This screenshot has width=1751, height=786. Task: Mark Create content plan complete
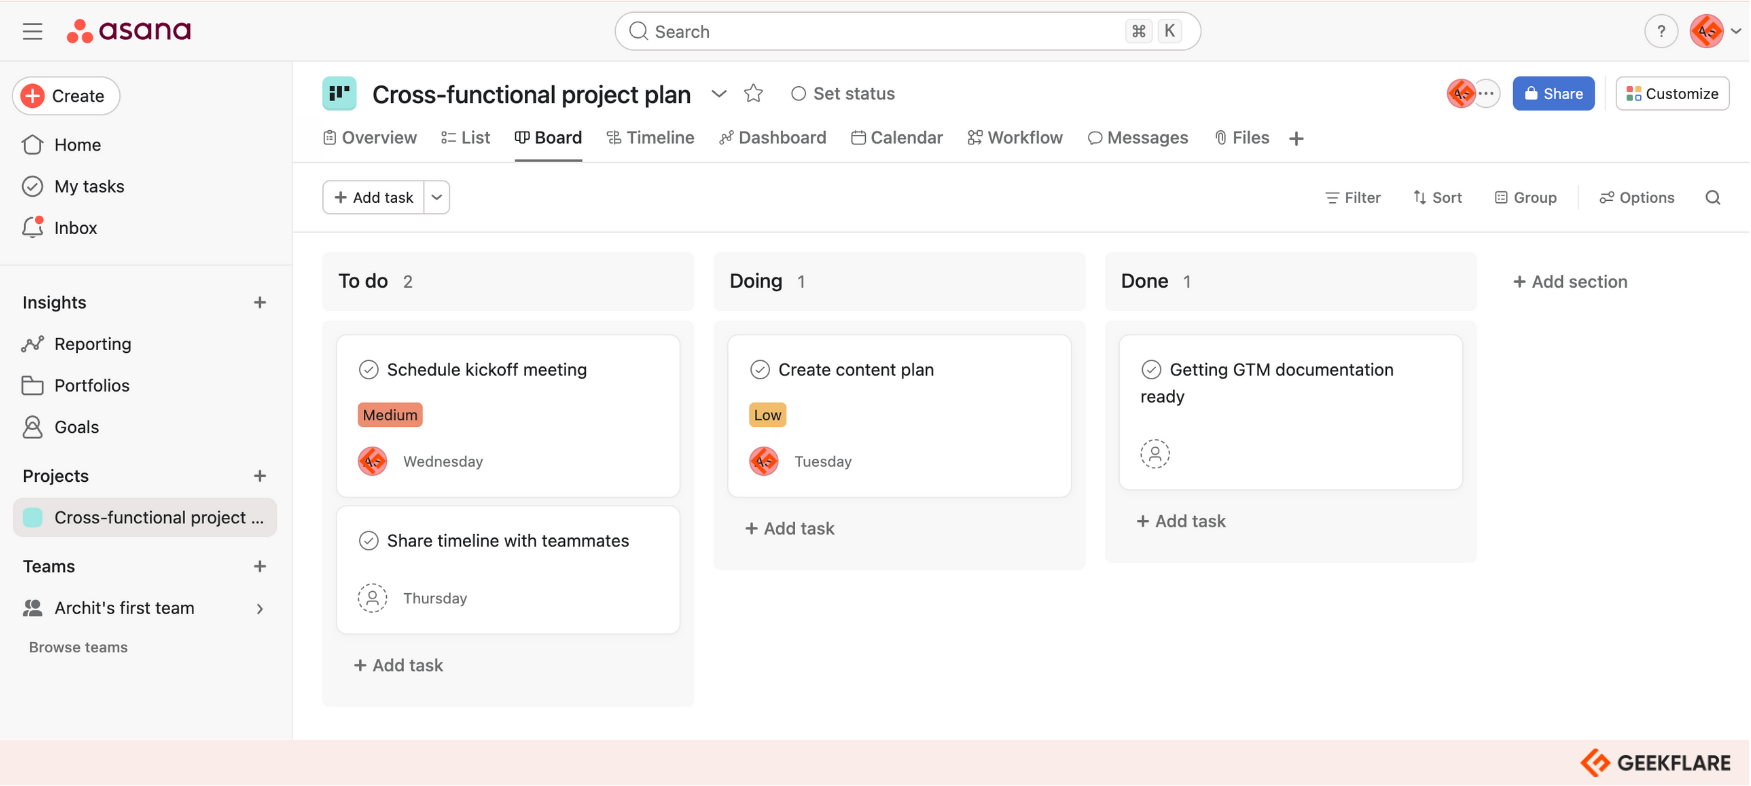coord(760,370)
